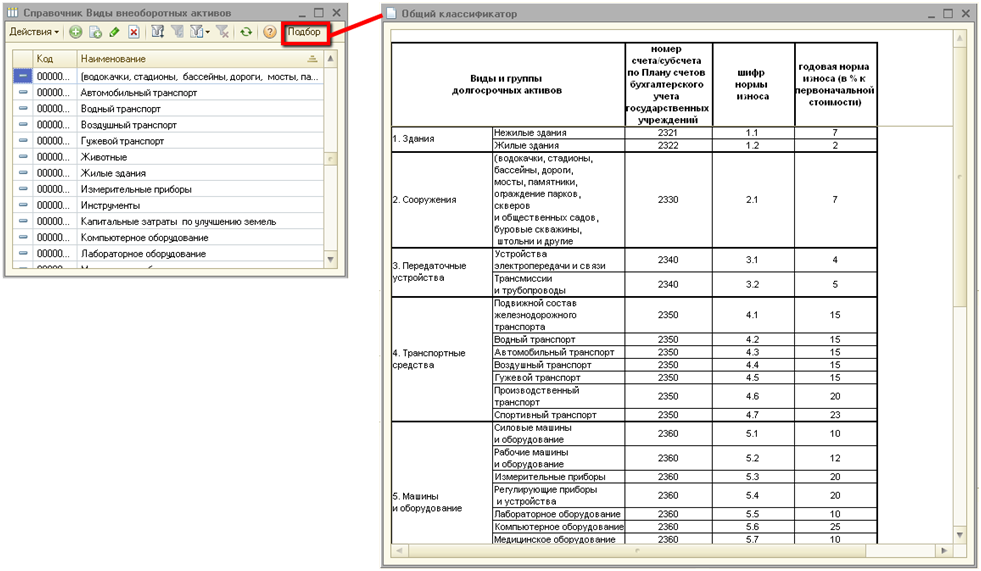Click the classifier's horizontal scrollbar right arrow
This screenshot has width=981, height=571.
[x=944, y=551]
